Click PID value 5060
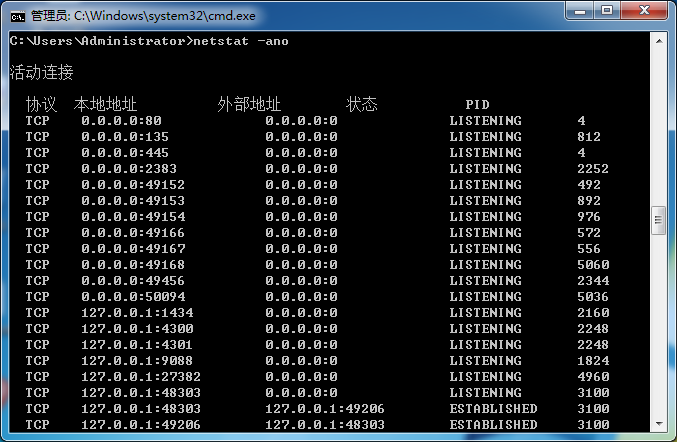This screenshot has height=442, width=677. coord(593,265)
